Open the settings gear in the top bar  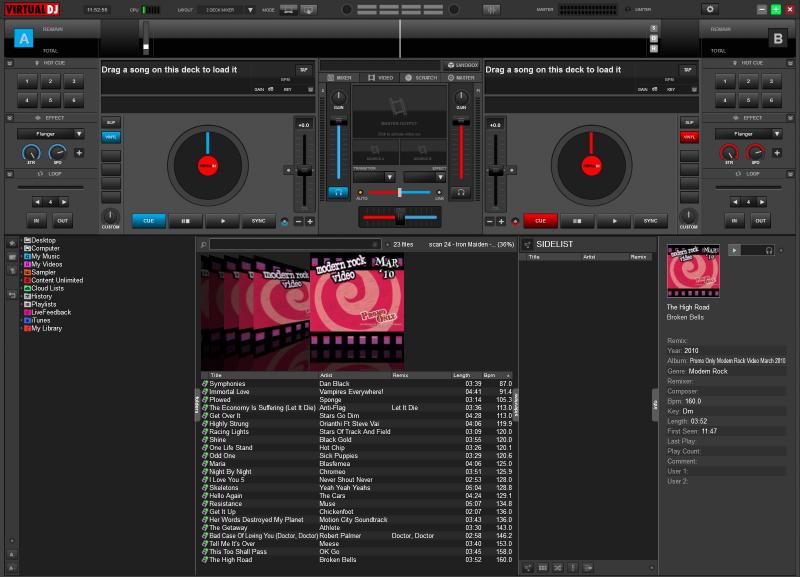pos(710,9)
